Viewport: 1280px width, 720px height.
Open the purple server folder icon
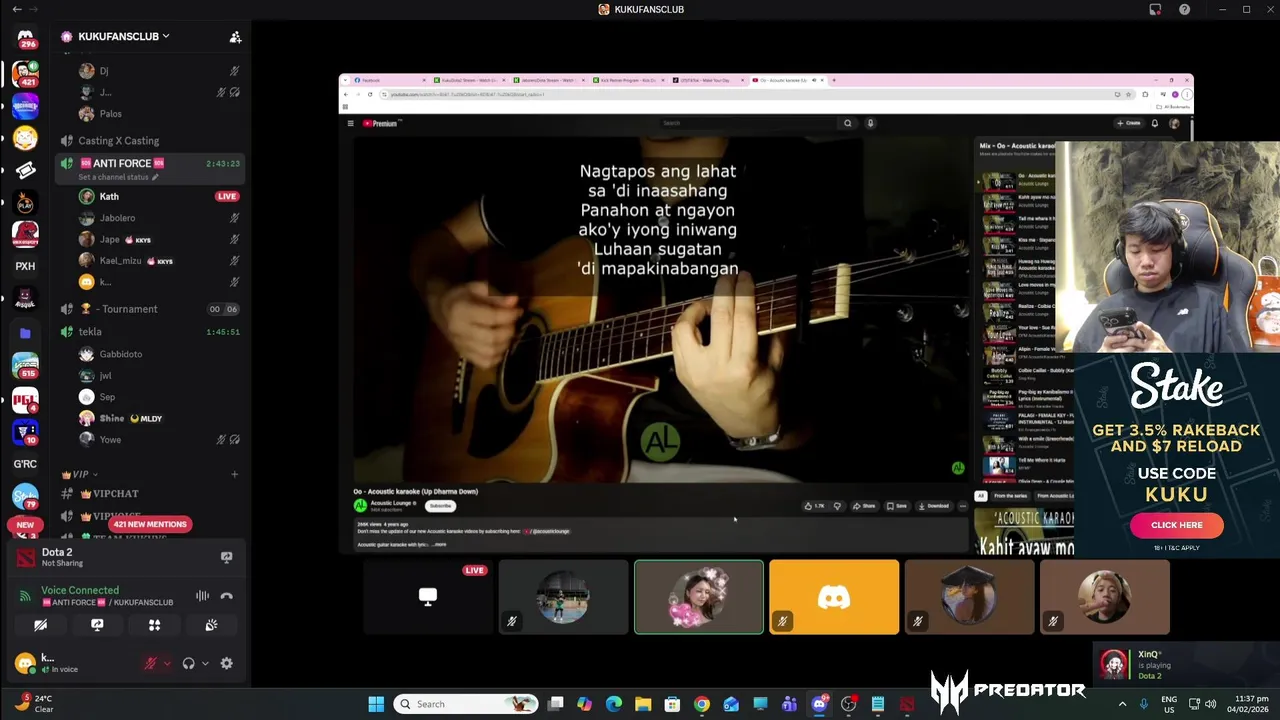click(25, 333)
